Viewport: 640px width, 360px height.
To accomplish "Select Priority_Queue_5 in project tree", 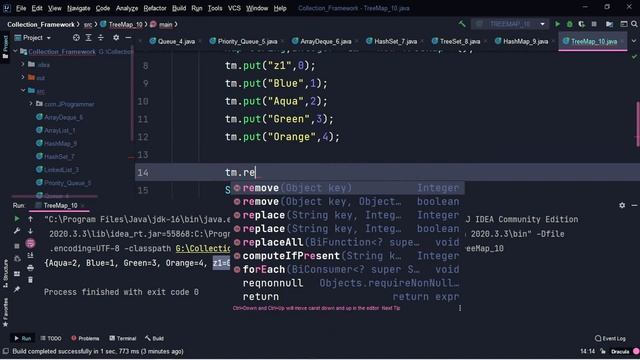I will tap(67, 183).
